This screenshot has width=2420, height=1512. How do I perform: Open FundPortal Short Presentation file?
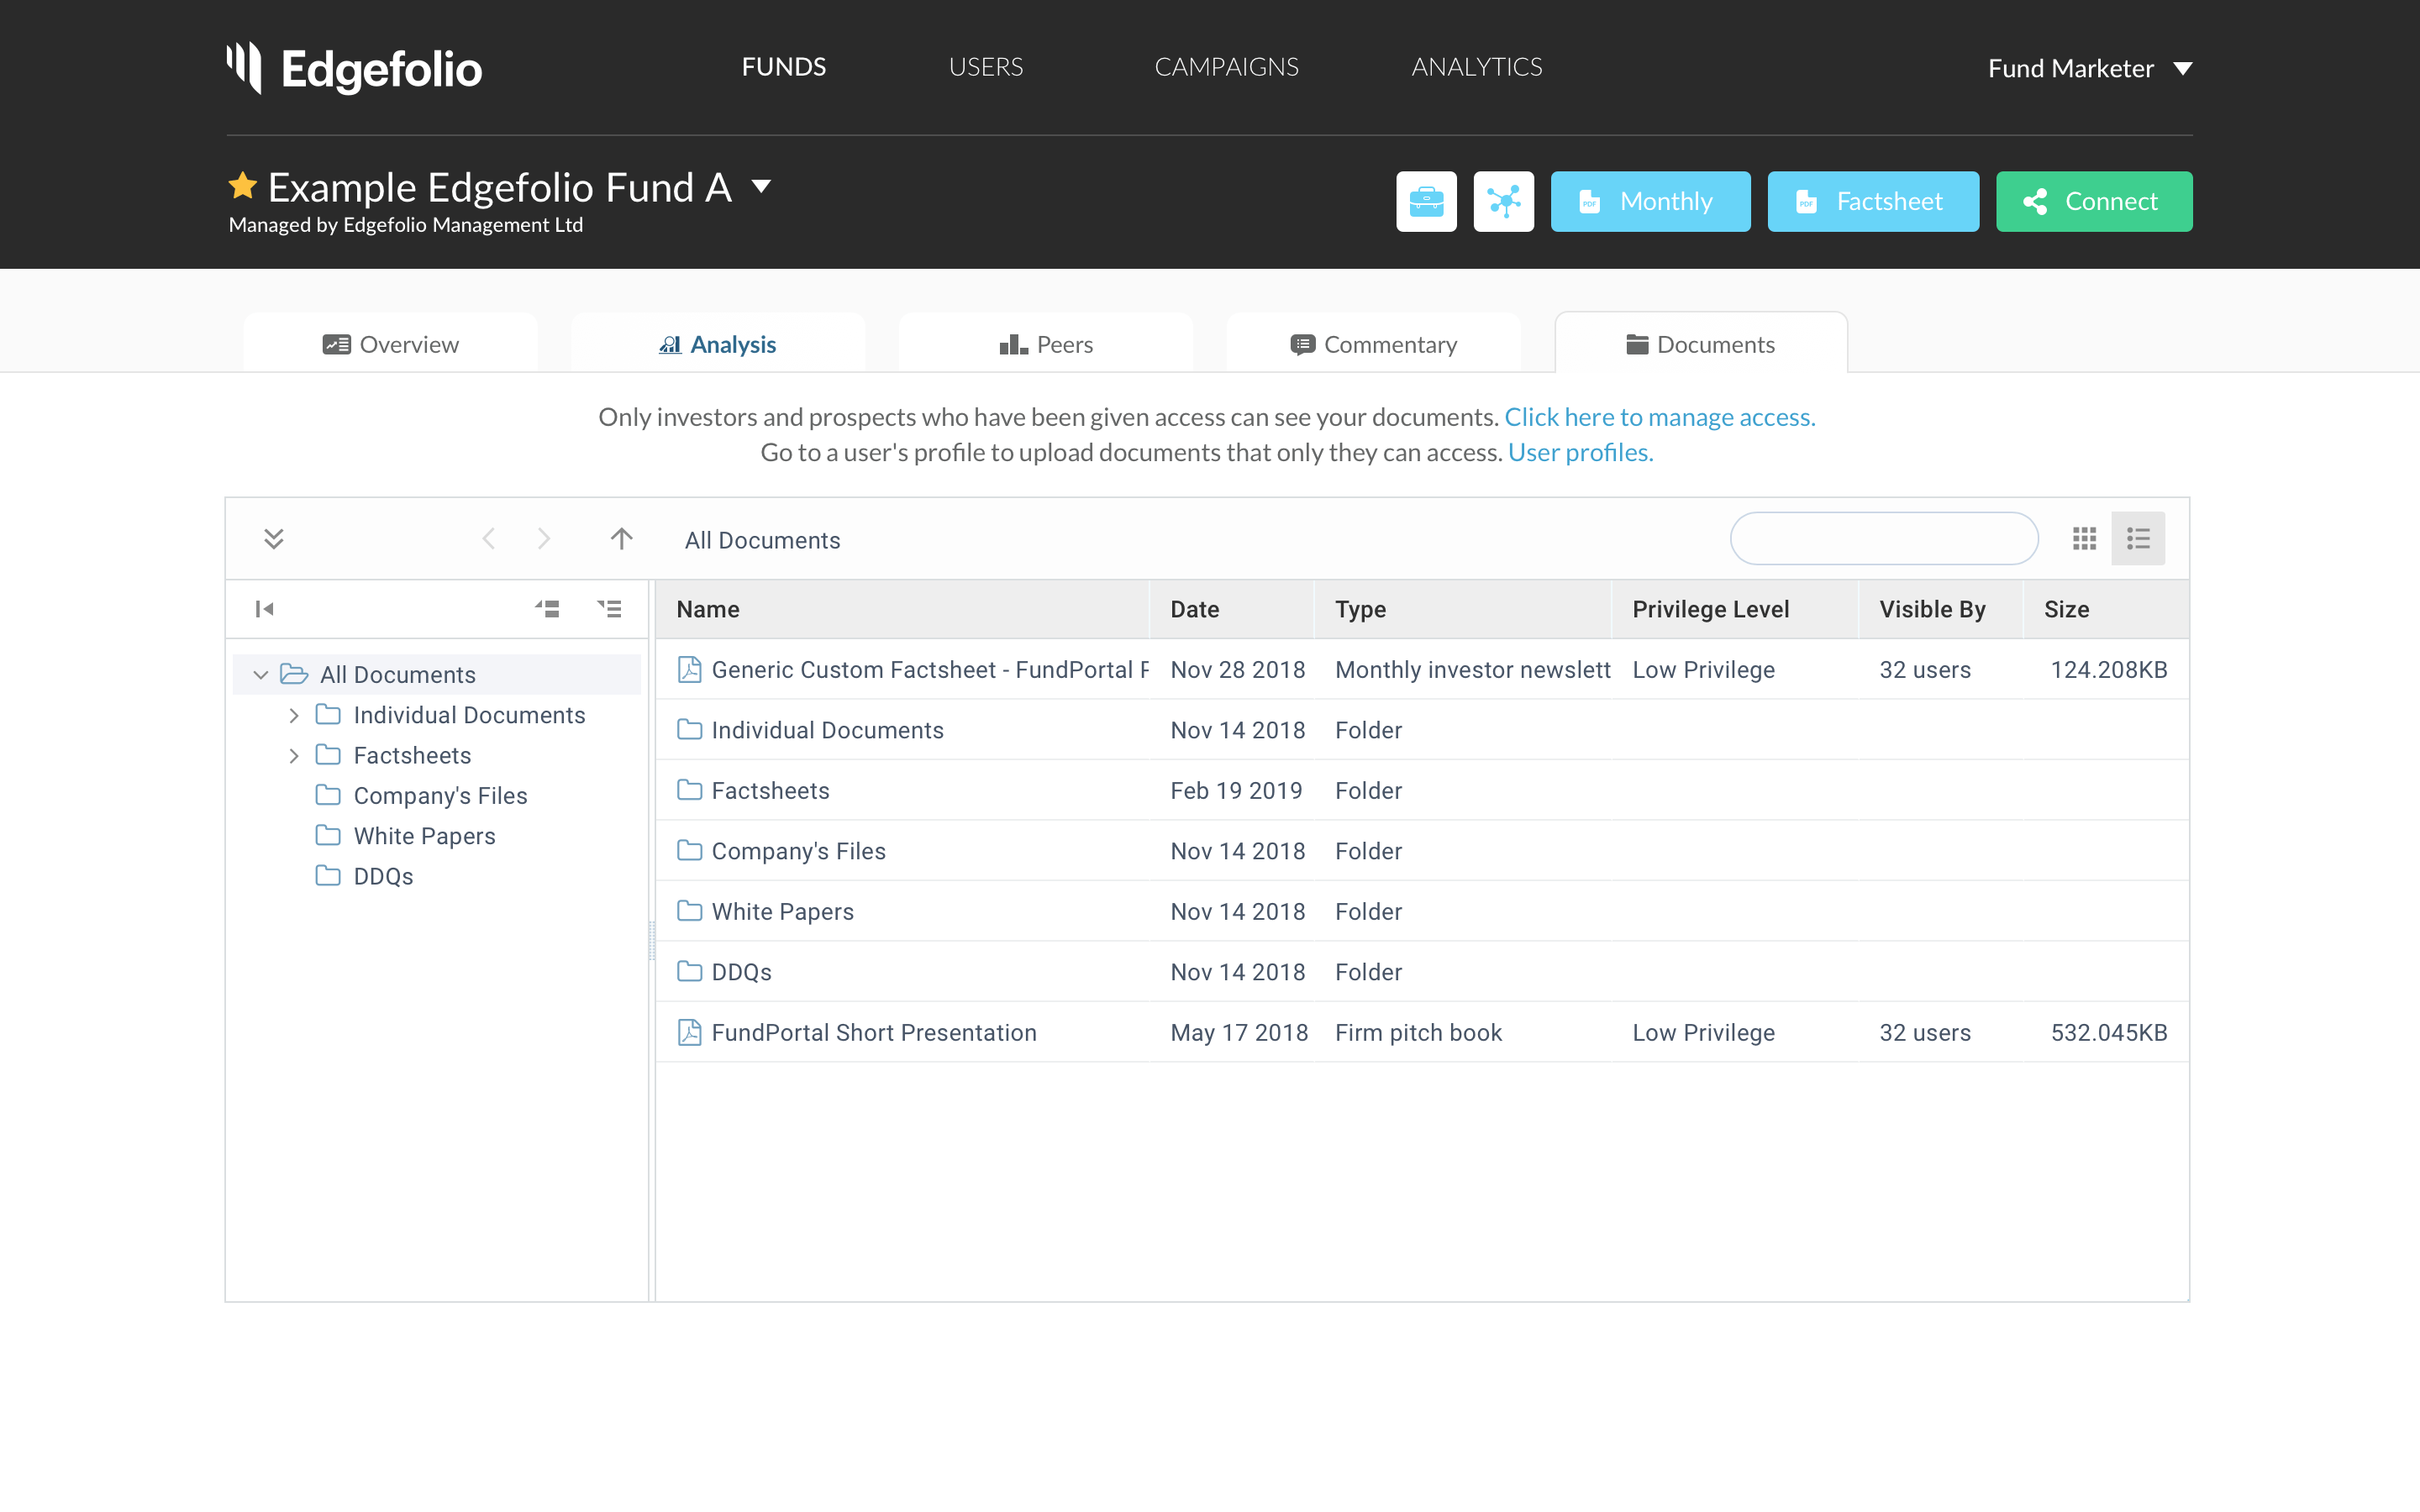tap(1422, 1032)
